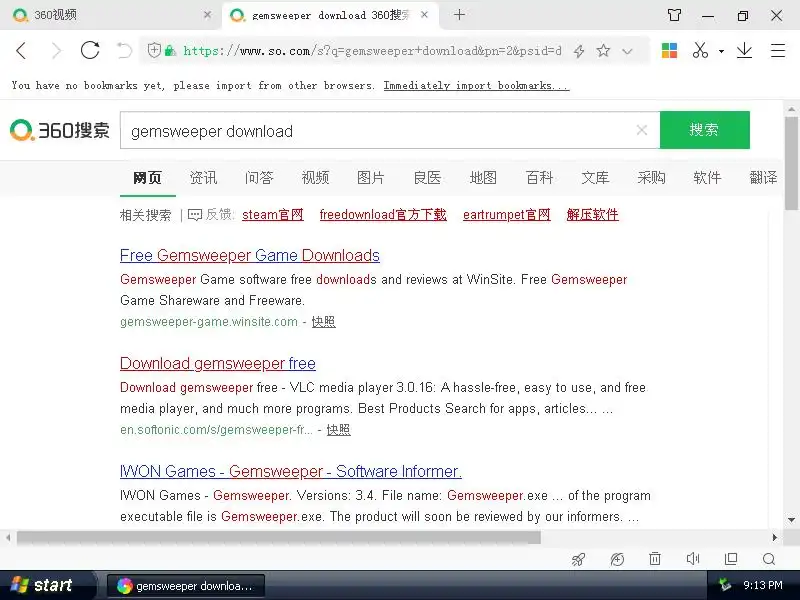Open the colorful apps grid icon
Screen dimensions: 800x600
point(669,51)
